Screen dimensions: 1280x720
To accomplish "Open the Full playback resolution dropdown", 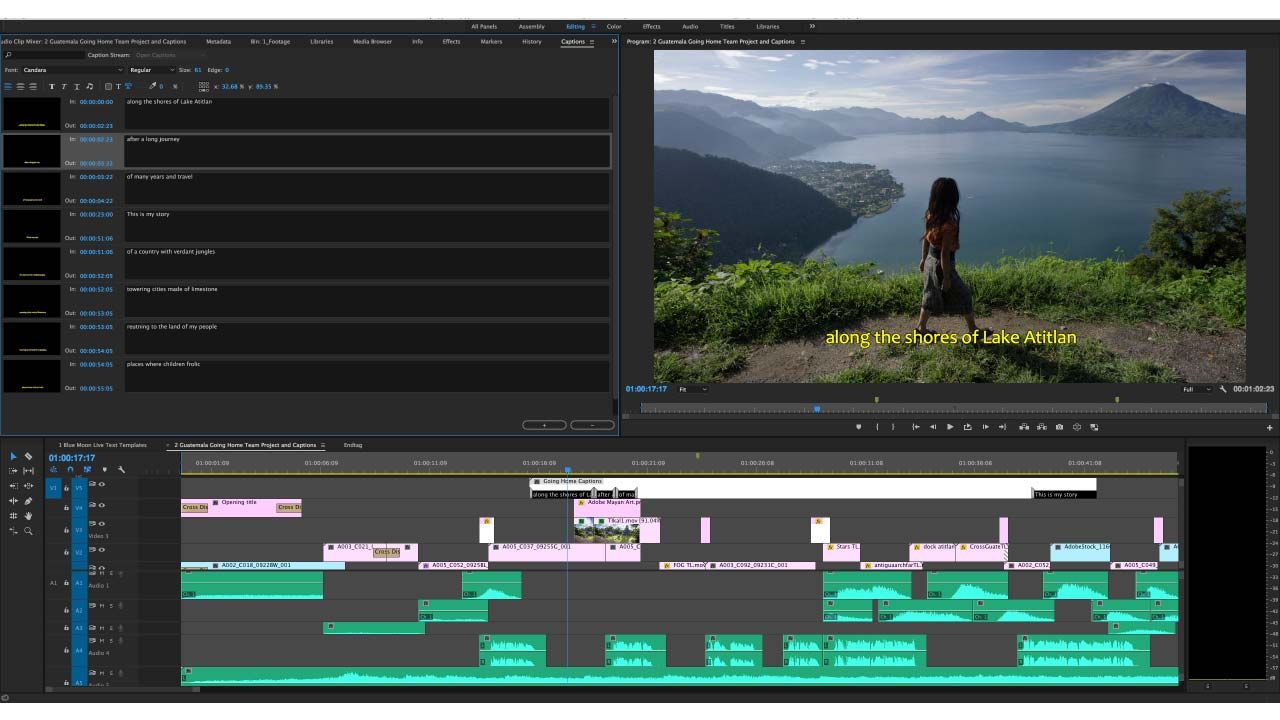I will [x=1196, y=389].
